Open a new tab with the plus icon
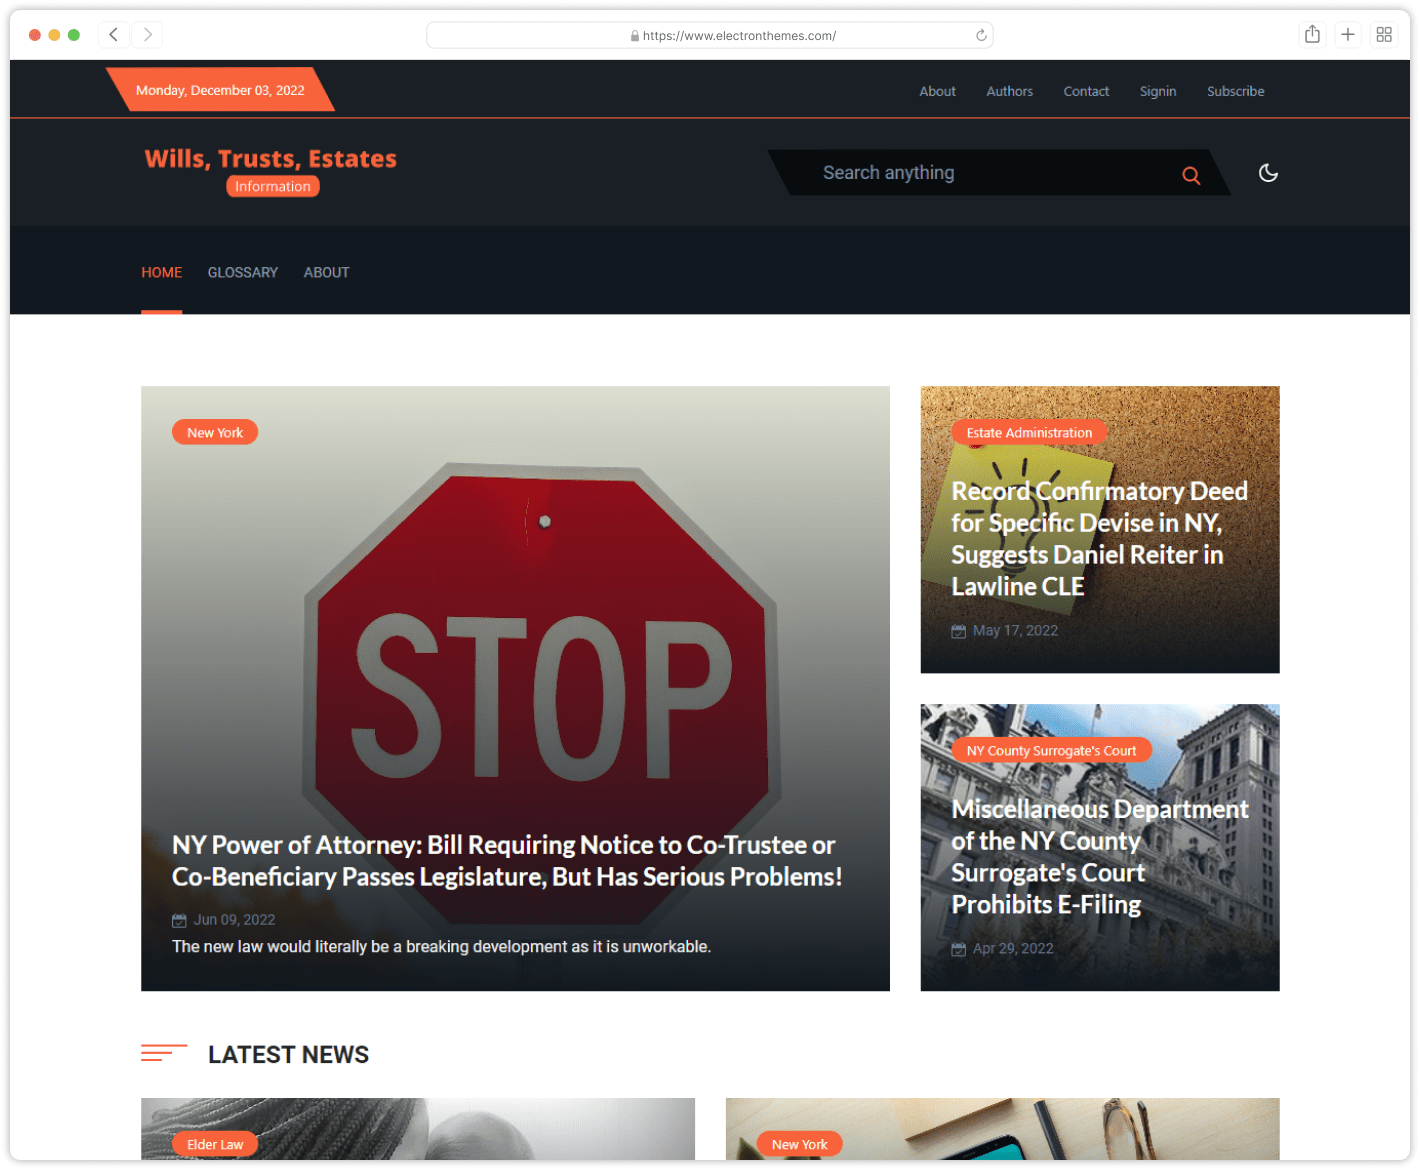Image resolution: width=1420 pixels, height=1170 pixels. tap(1348, 35)
